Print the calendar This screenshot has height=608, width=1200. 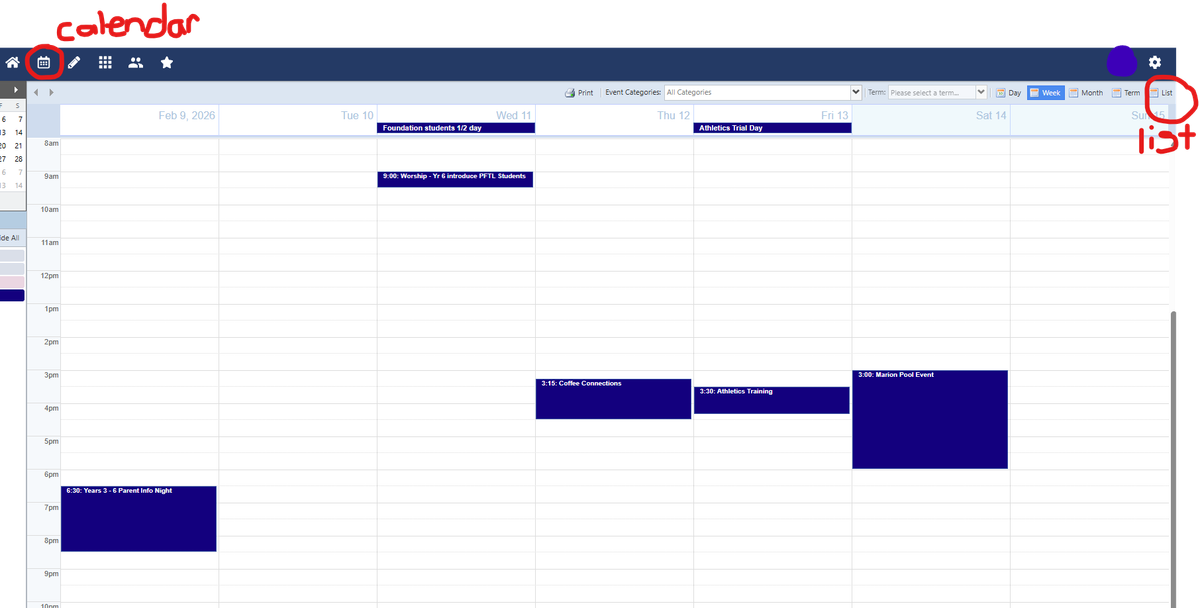tap(579, 93)
